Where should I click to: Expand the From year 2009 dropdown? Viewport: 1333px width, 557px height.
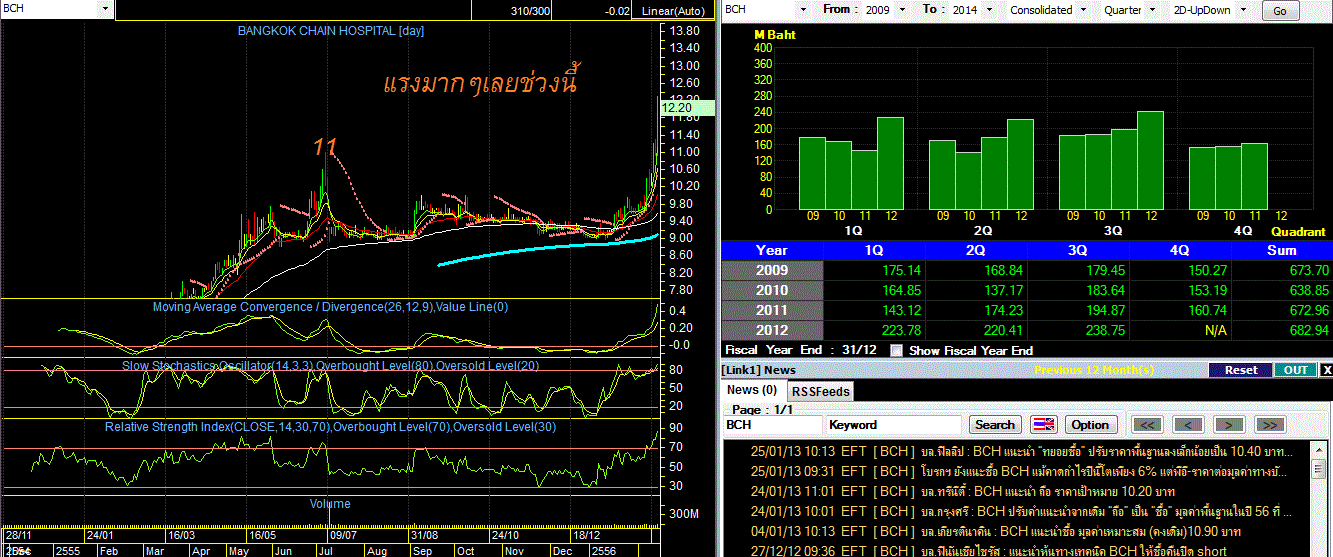(x=902, y=10)
